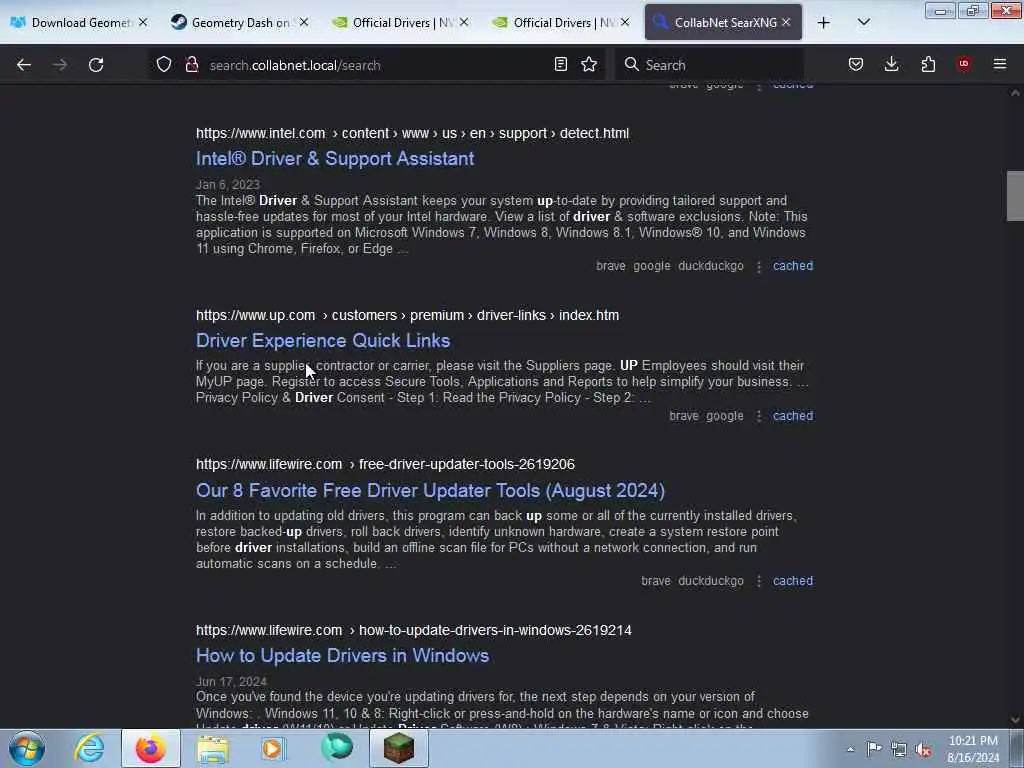The image size is (1024, 768).
Task: Open Intel Driver & Support Assistant result
Action: (335, 159)
